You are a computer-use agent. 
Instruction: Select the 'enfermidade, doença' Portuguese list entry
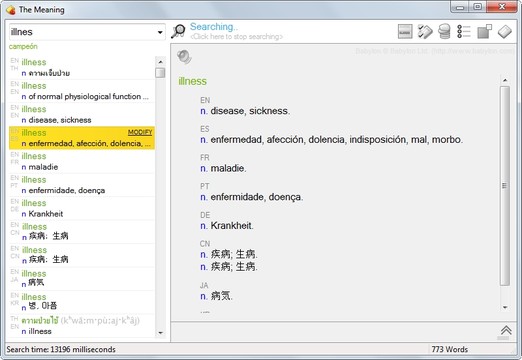(82, 185)
